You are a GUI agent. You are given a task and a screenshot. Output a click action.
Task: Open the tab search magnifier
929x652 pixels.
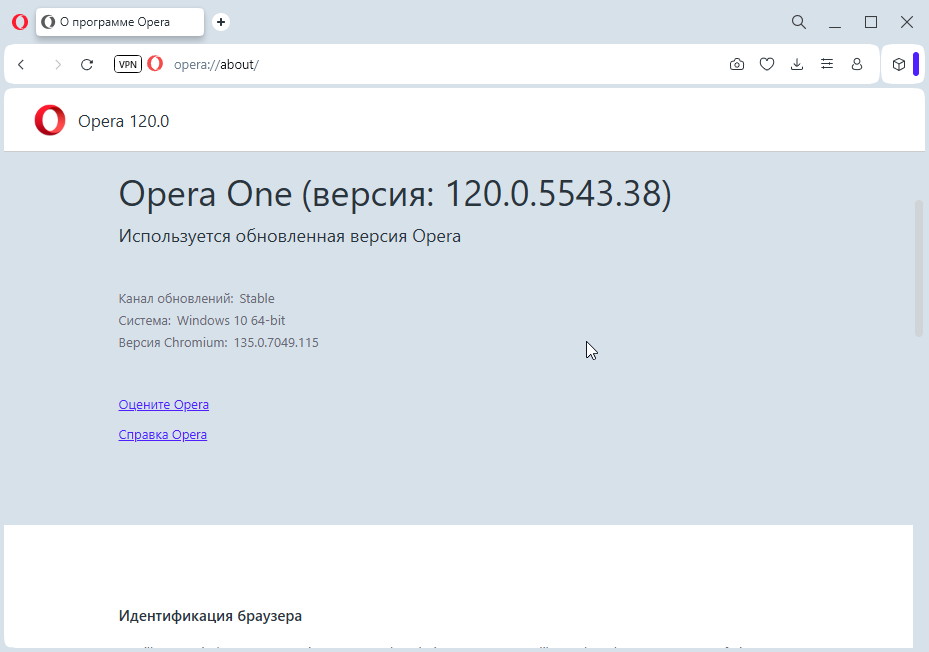(x=799, y=22)
